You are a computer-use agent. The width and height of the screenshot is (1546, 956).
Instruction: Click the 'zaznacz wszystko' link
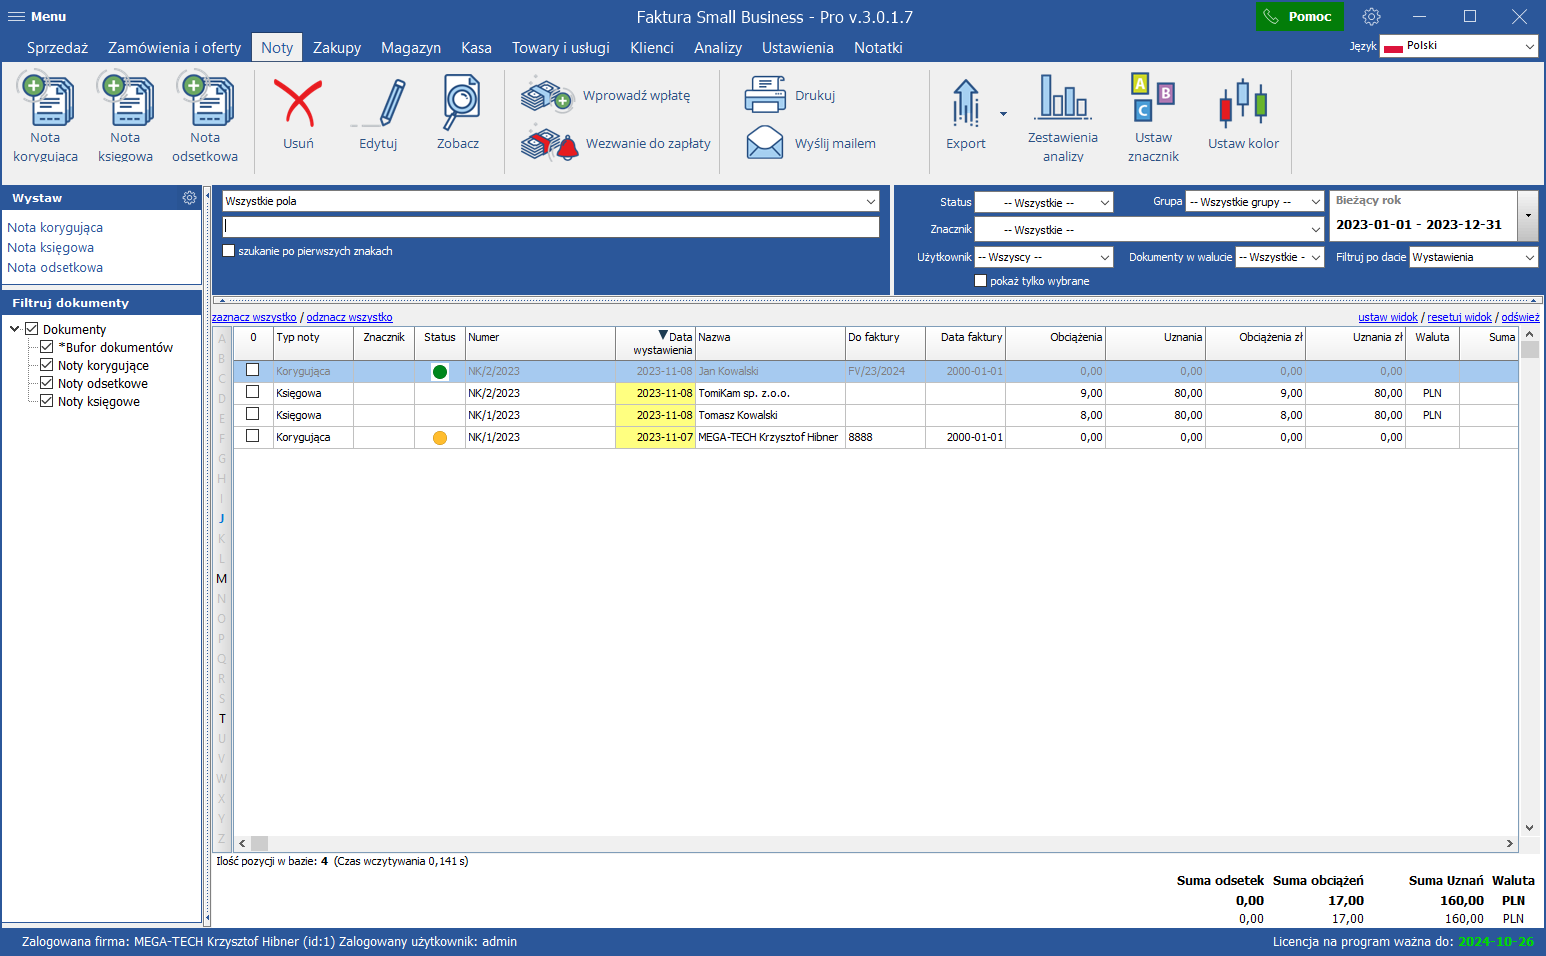coord(254,317)
